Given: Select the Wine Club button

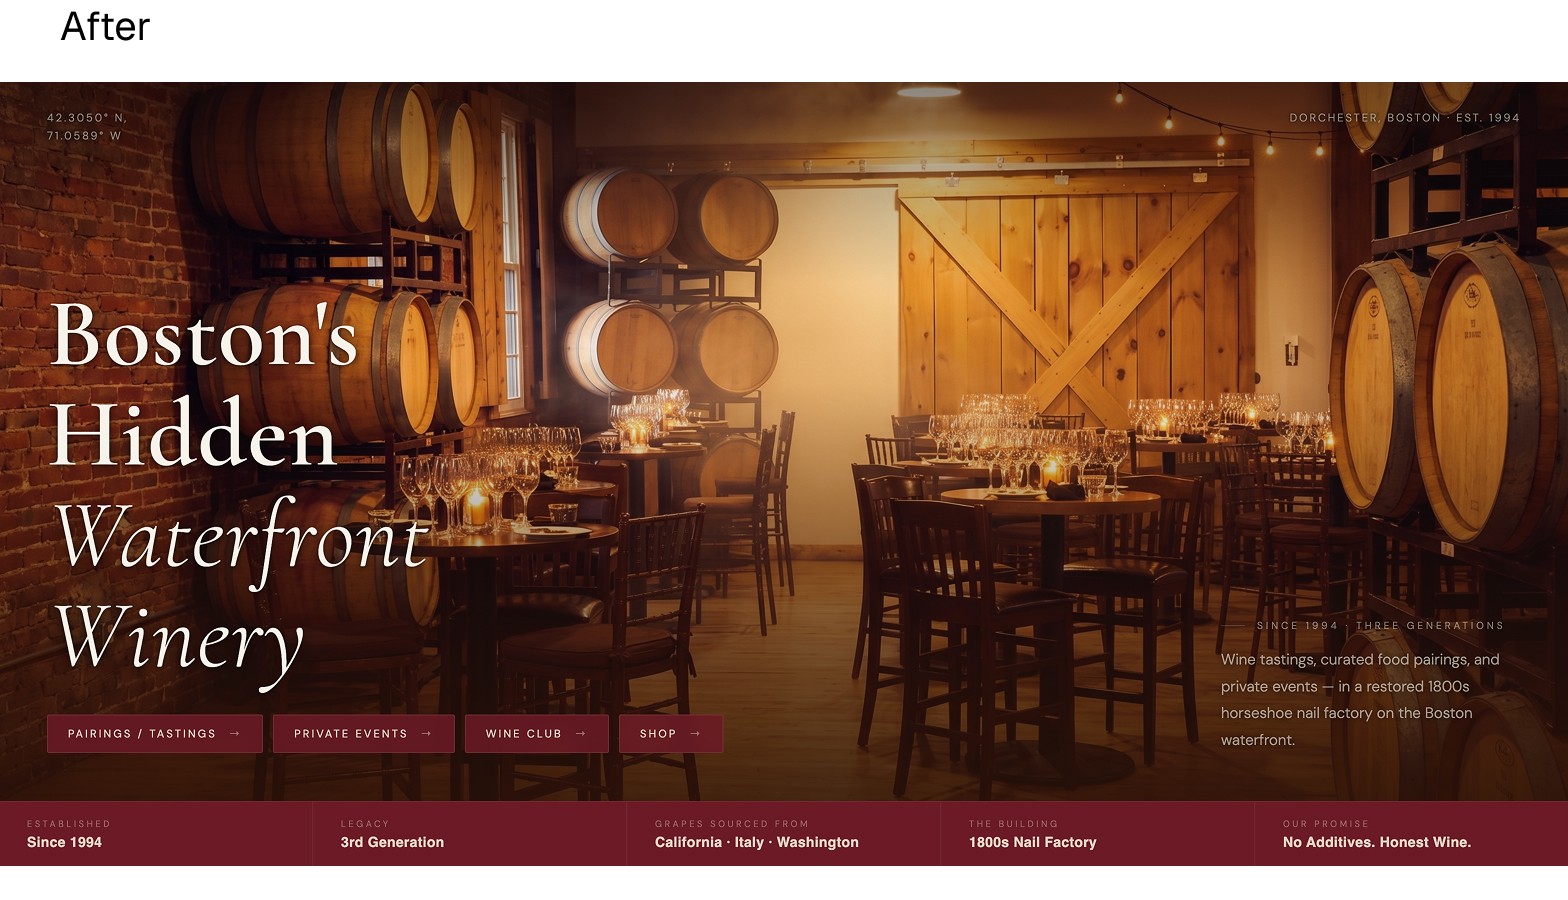Looking at the screenshot, I should (537, 734).
